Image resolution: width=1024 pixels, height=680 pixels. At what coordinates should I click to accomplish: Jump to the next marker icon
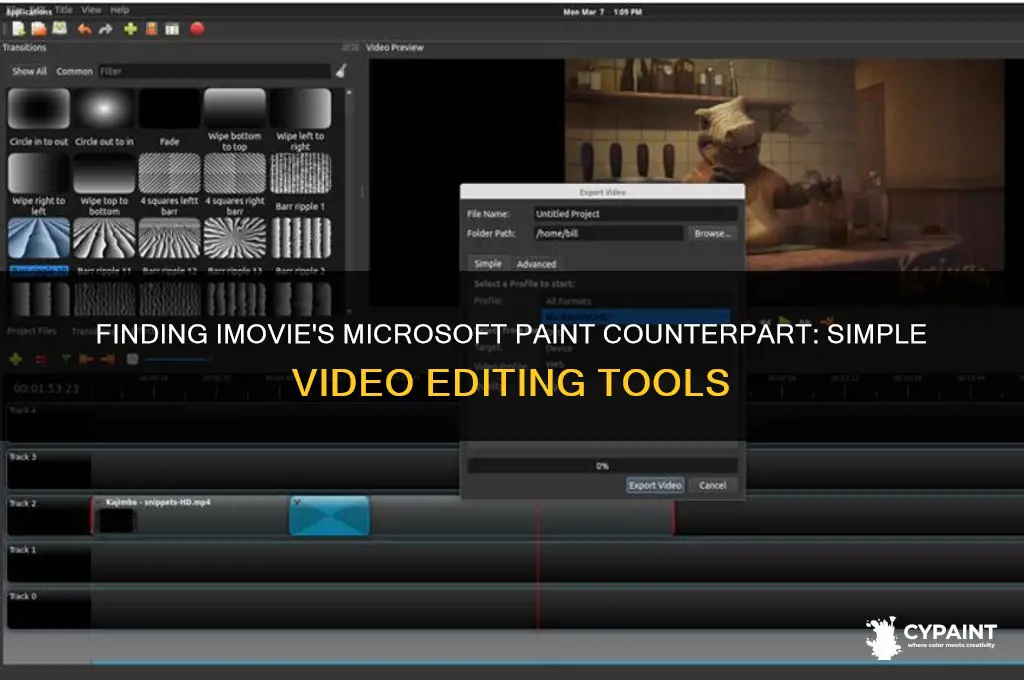(x=108, y=359)
